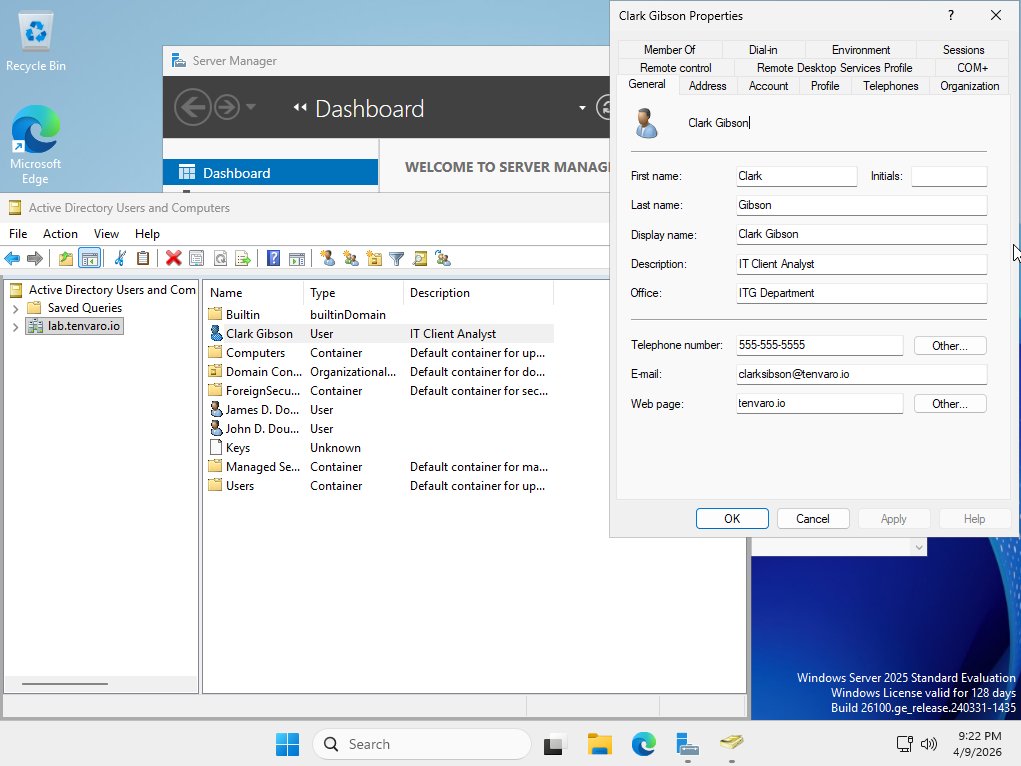
Task: Select Dashboard in Server Manager sidebar
Action: 270,173
